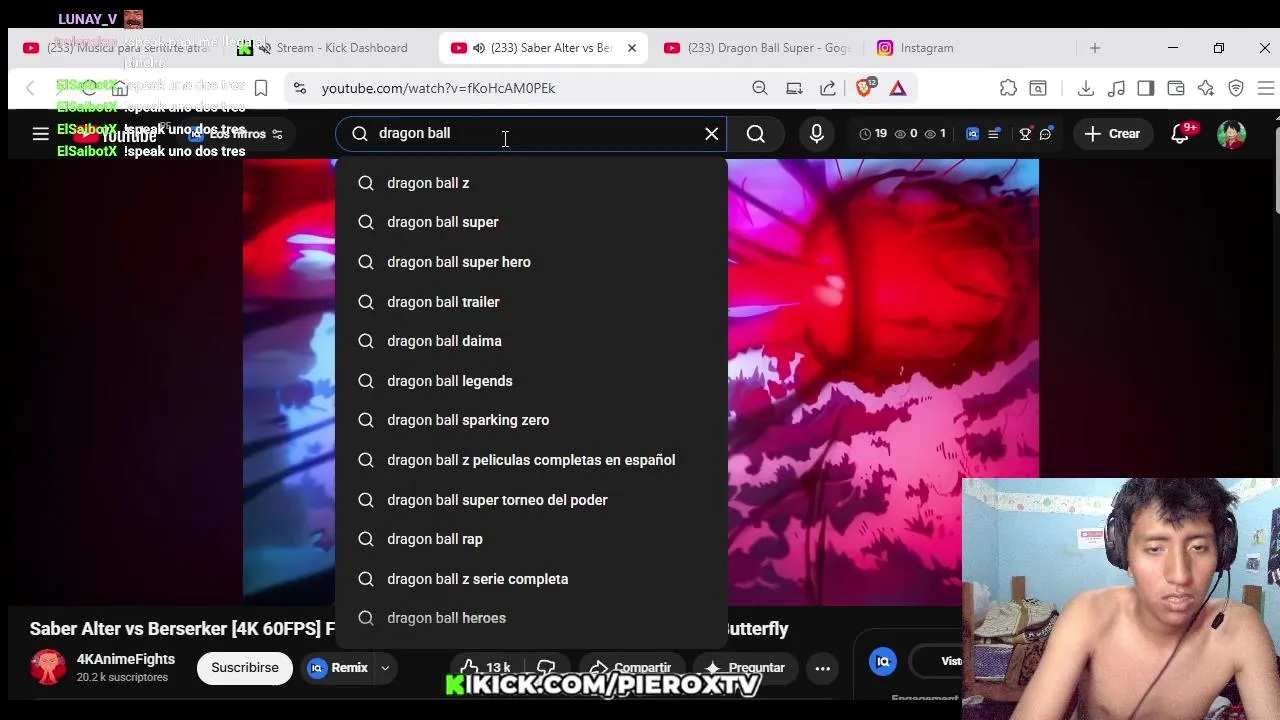Screen dimensions: 1280x720
Task: Open more actions three-dot menu
Action: tap(823, 668)
